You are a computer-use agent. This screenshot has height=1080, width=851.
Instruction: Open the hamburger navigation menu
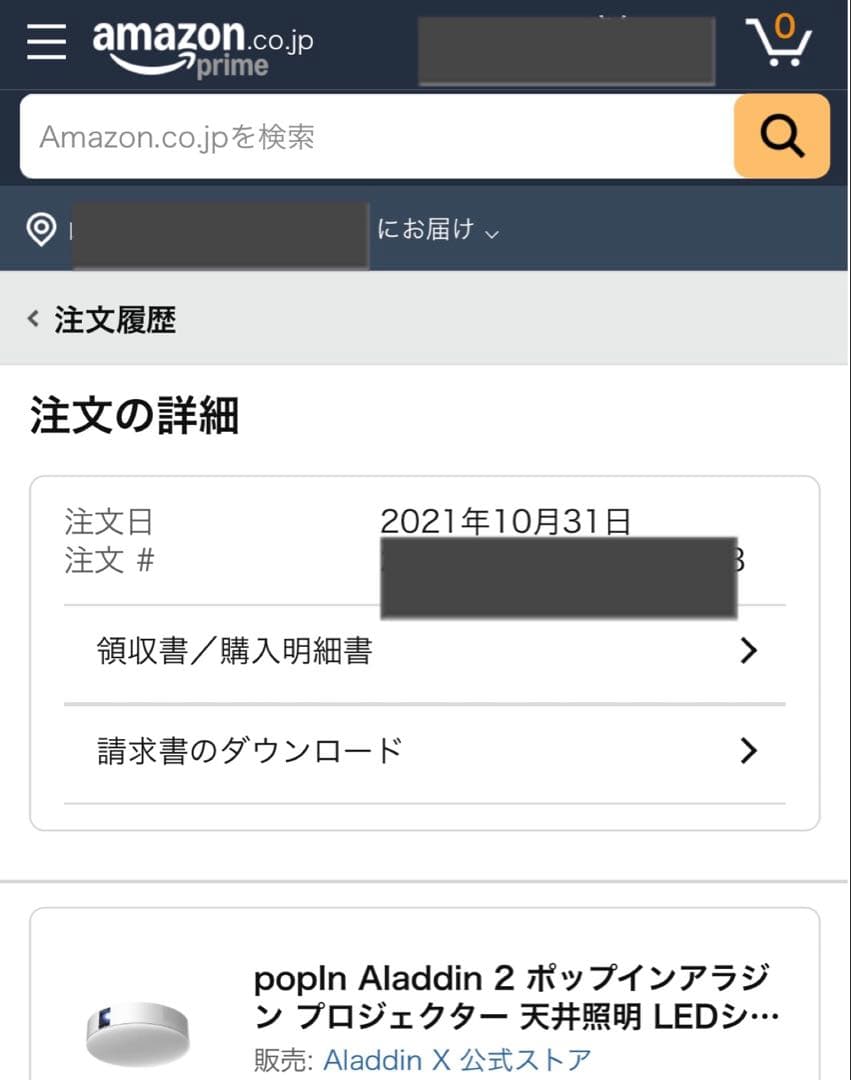46,42
